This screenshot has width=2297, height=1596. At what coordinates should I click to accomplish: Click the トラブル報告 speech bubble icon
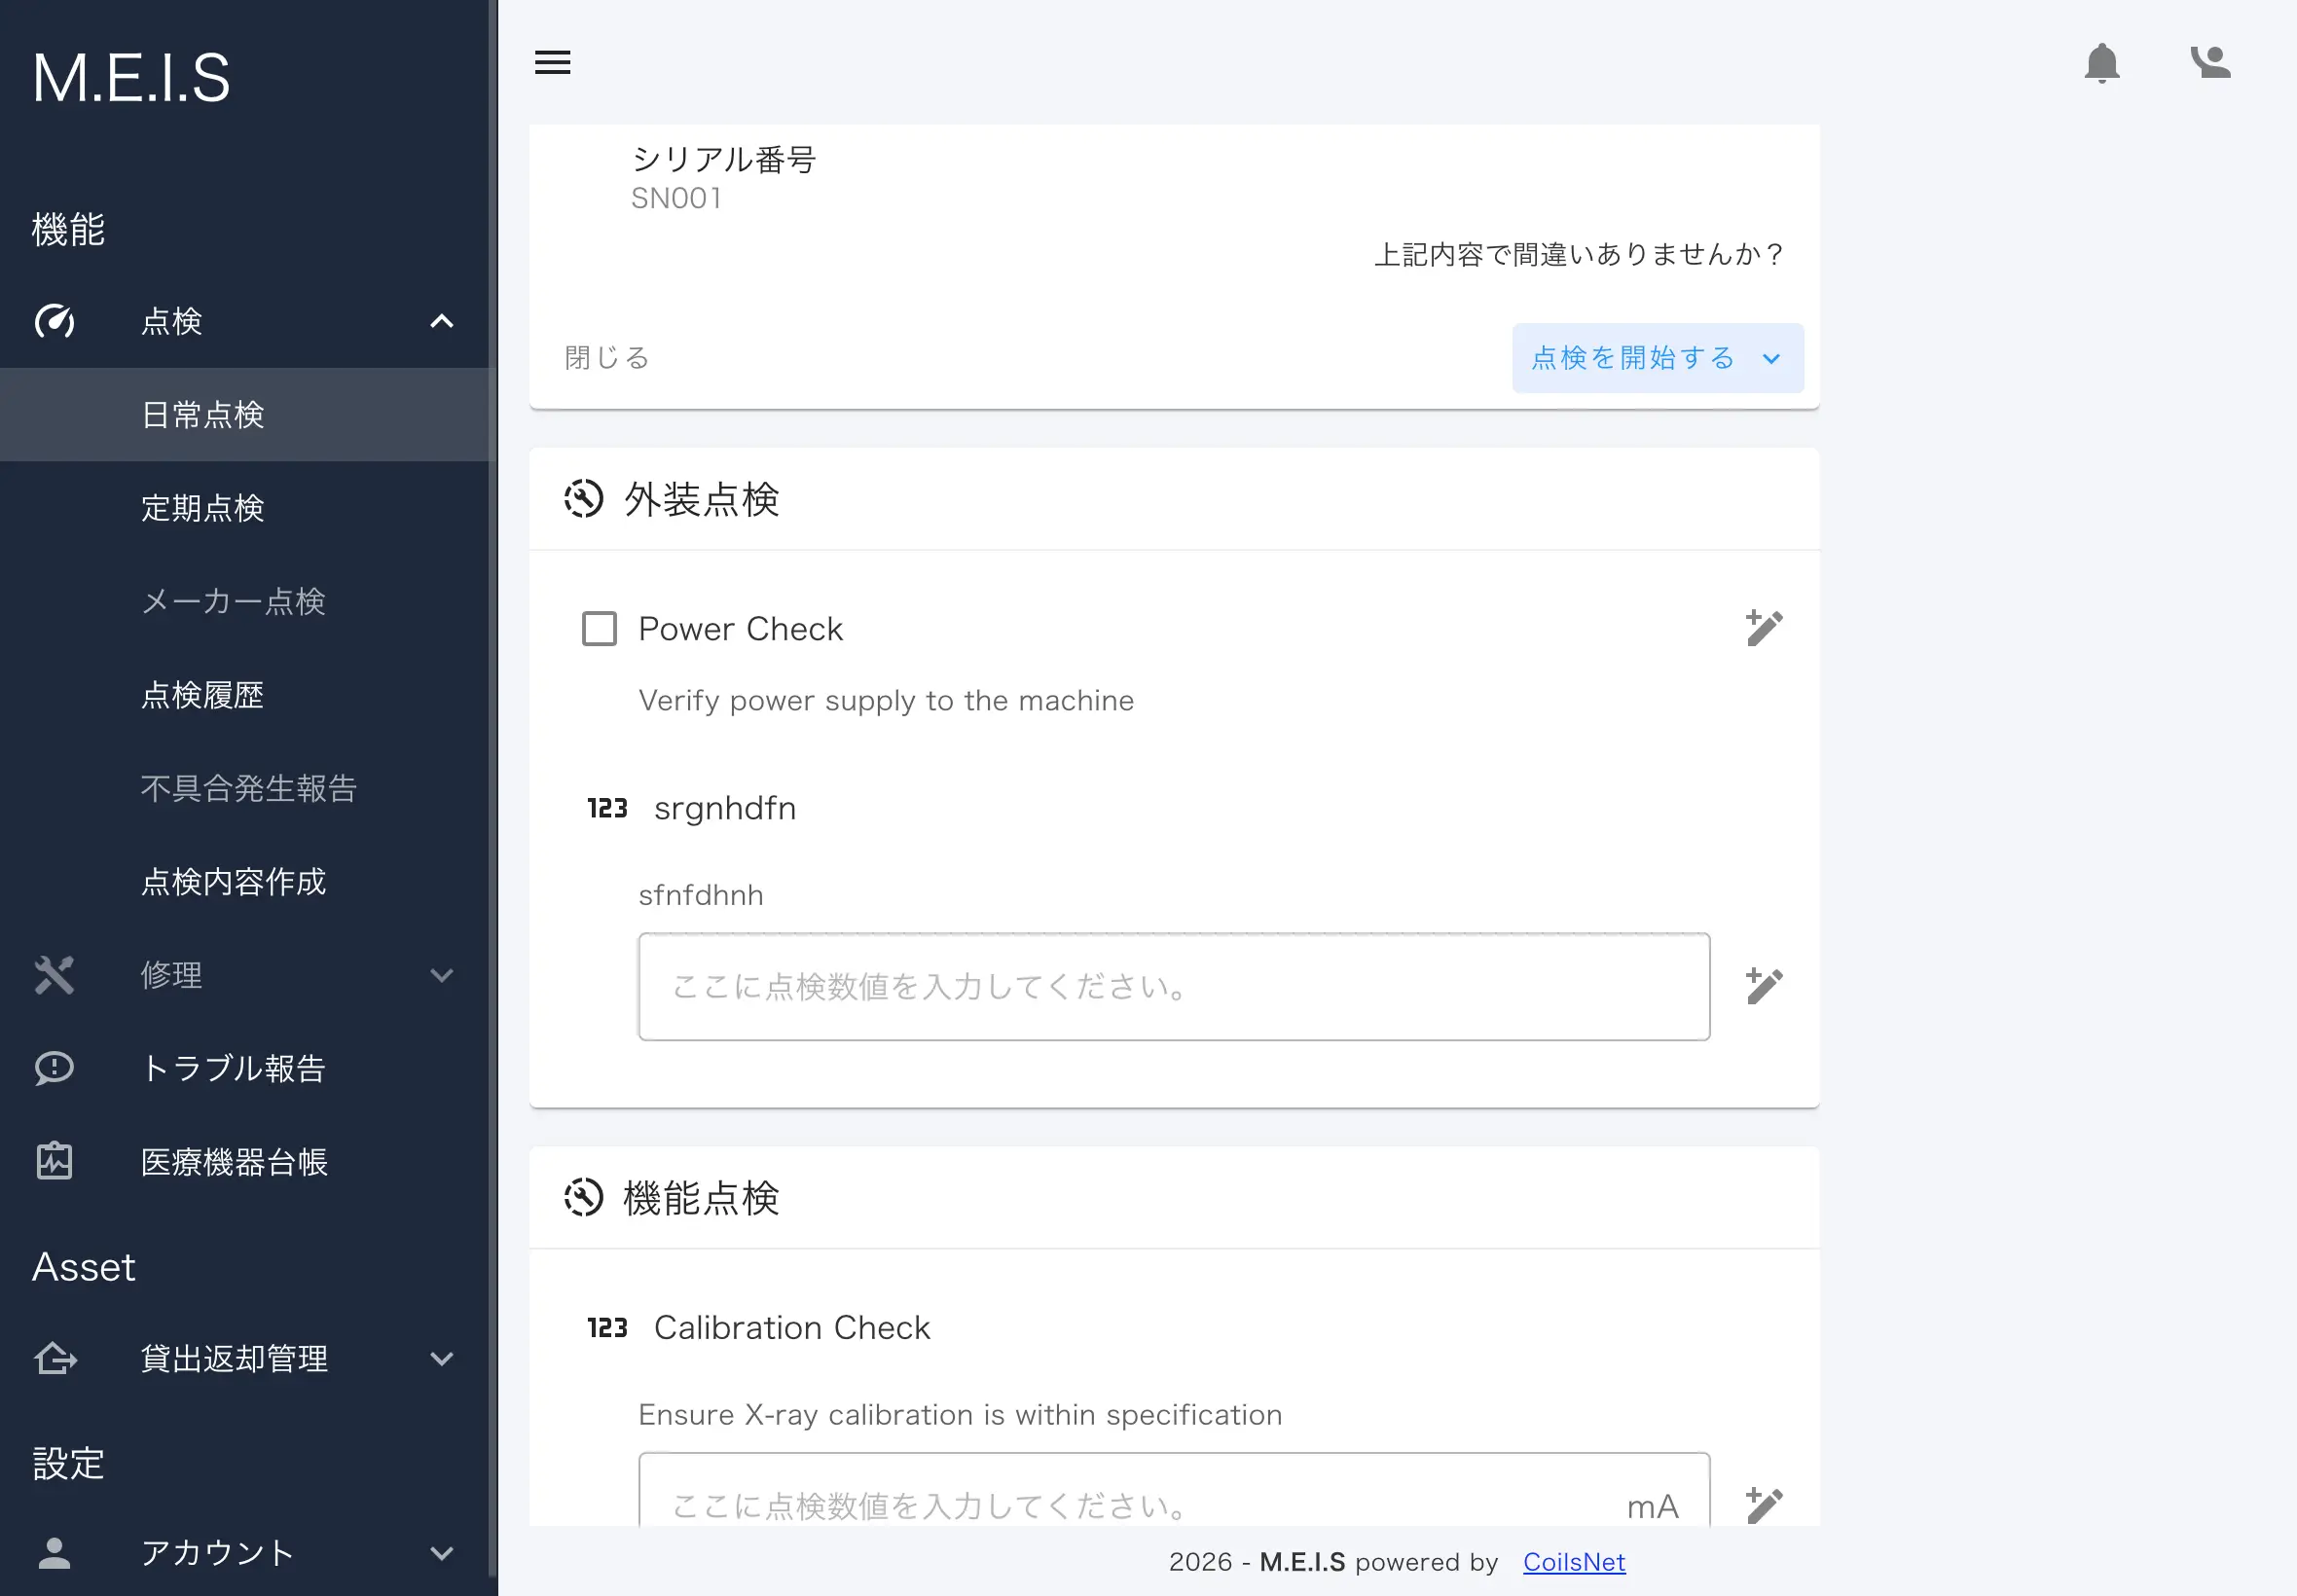coord(54,1068)
